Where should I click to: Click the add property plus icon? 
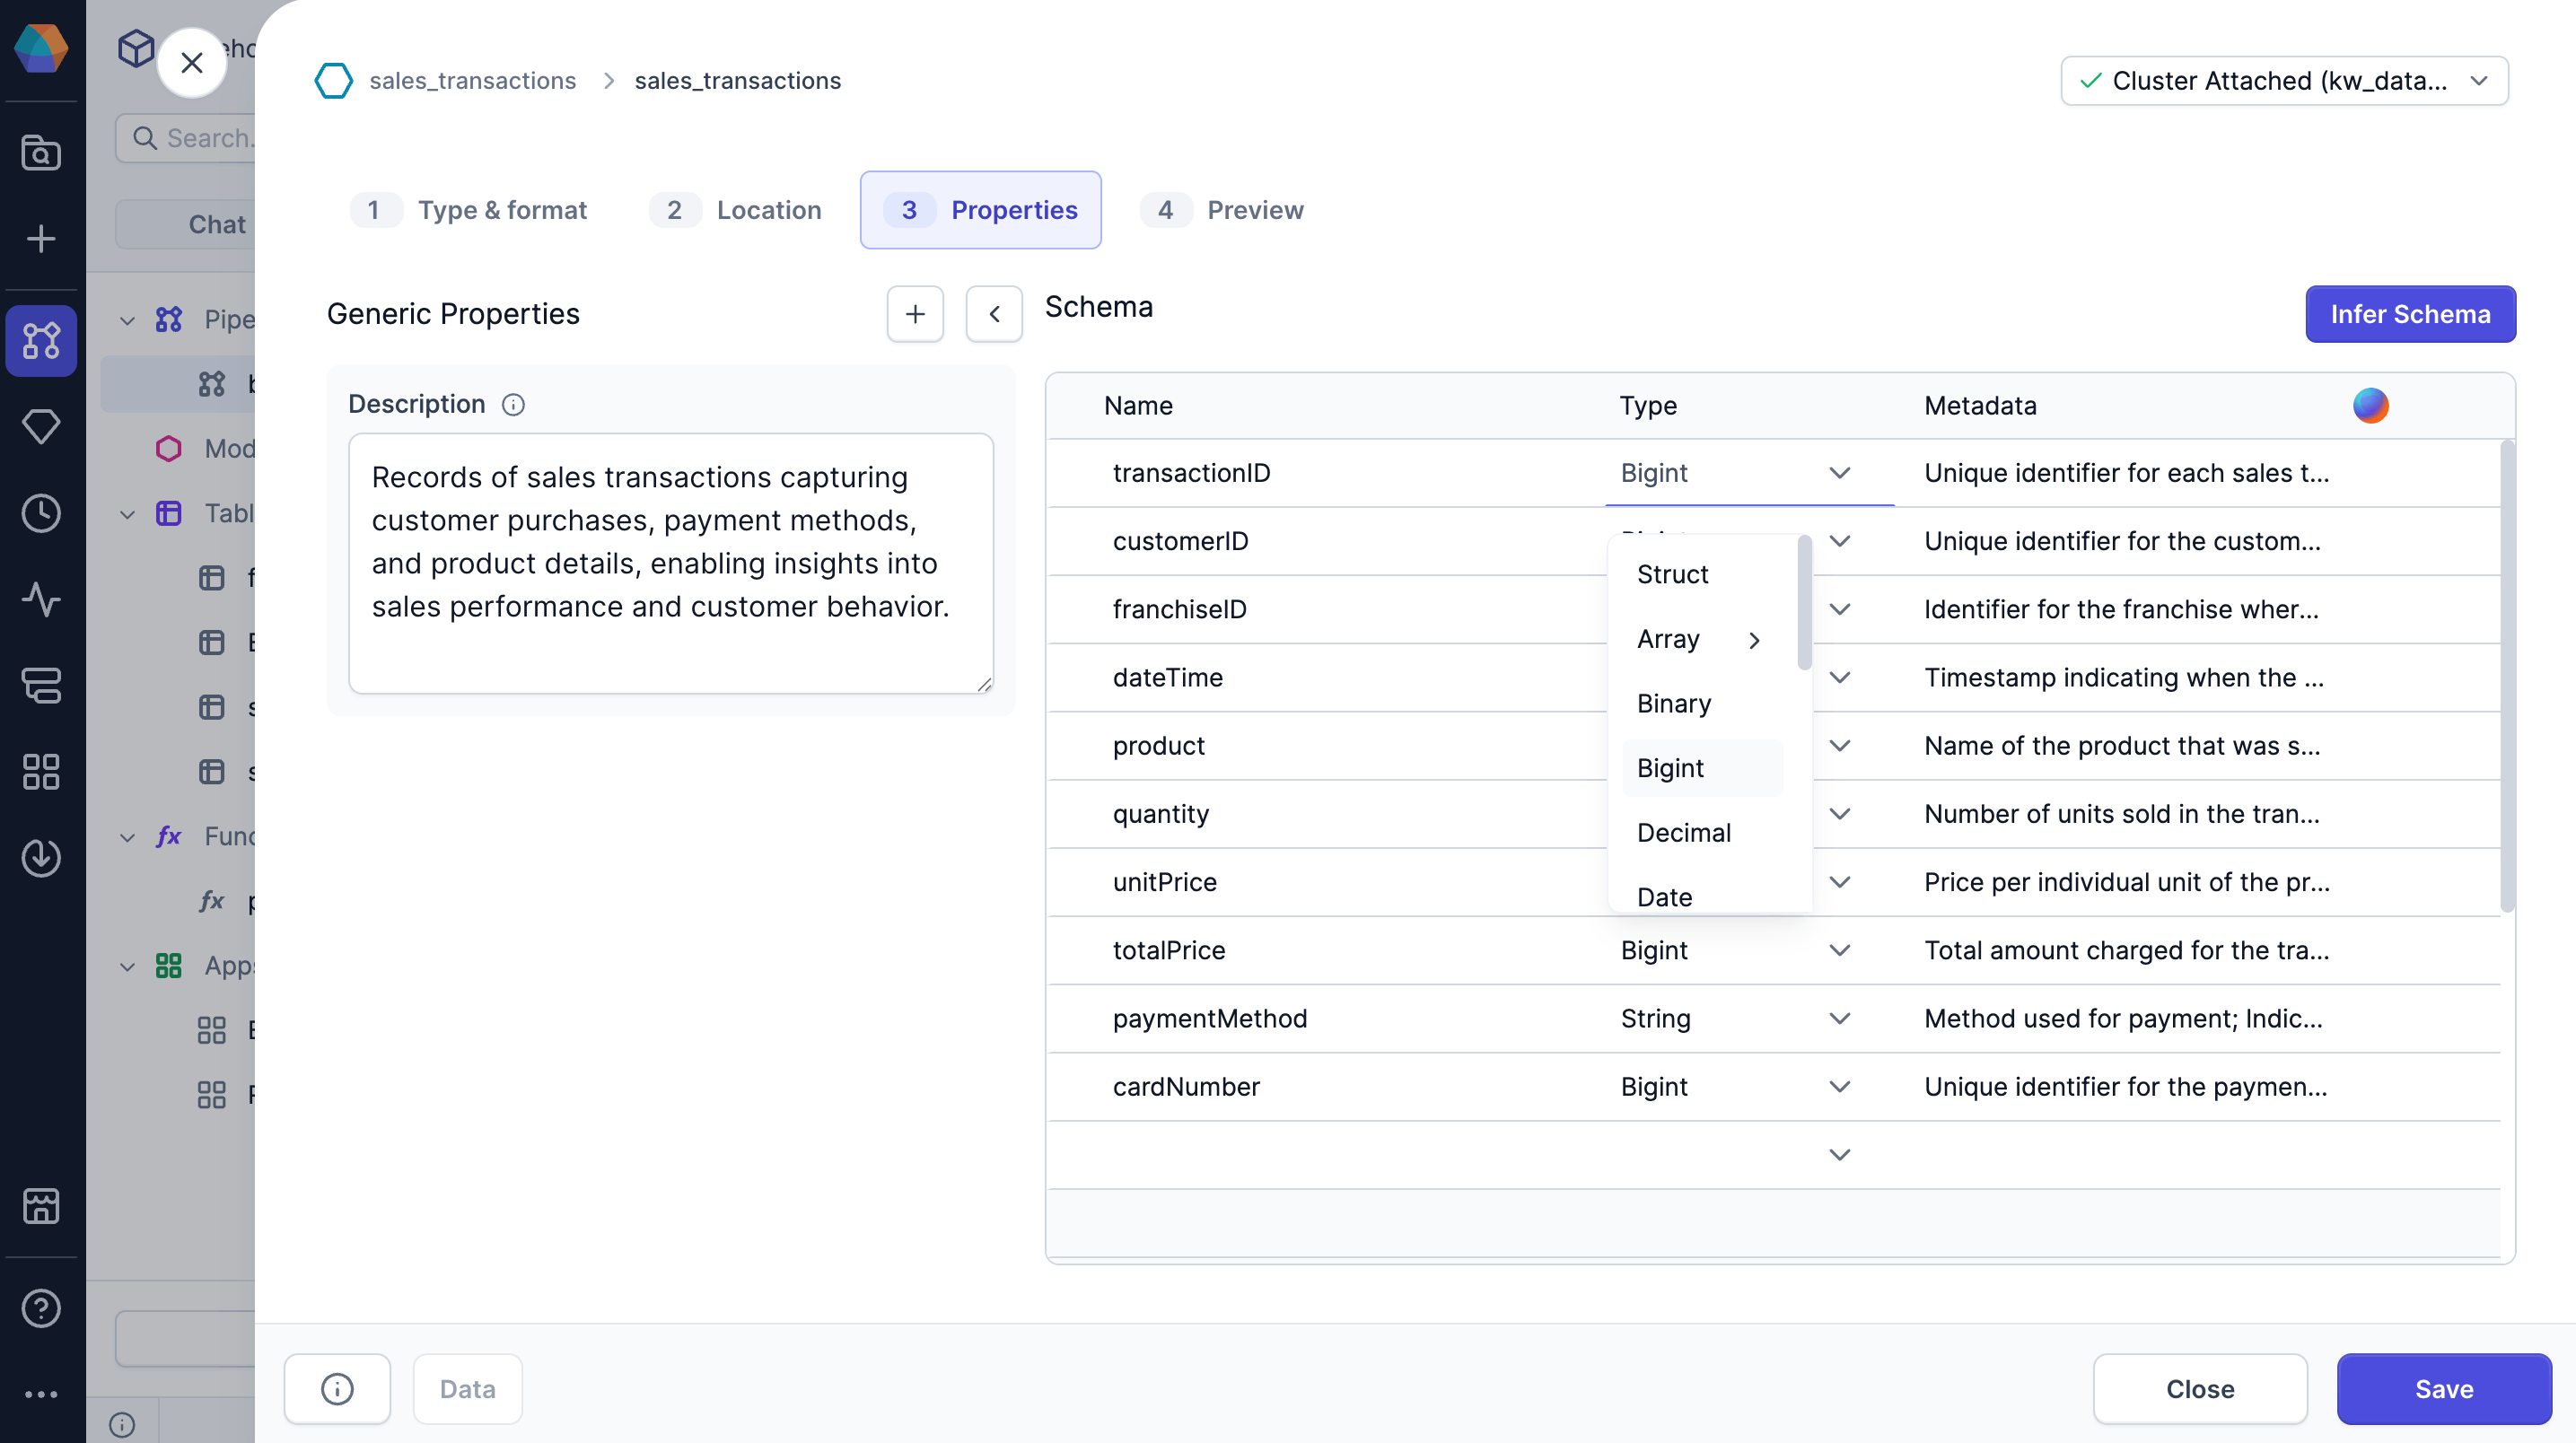[914, 314]
